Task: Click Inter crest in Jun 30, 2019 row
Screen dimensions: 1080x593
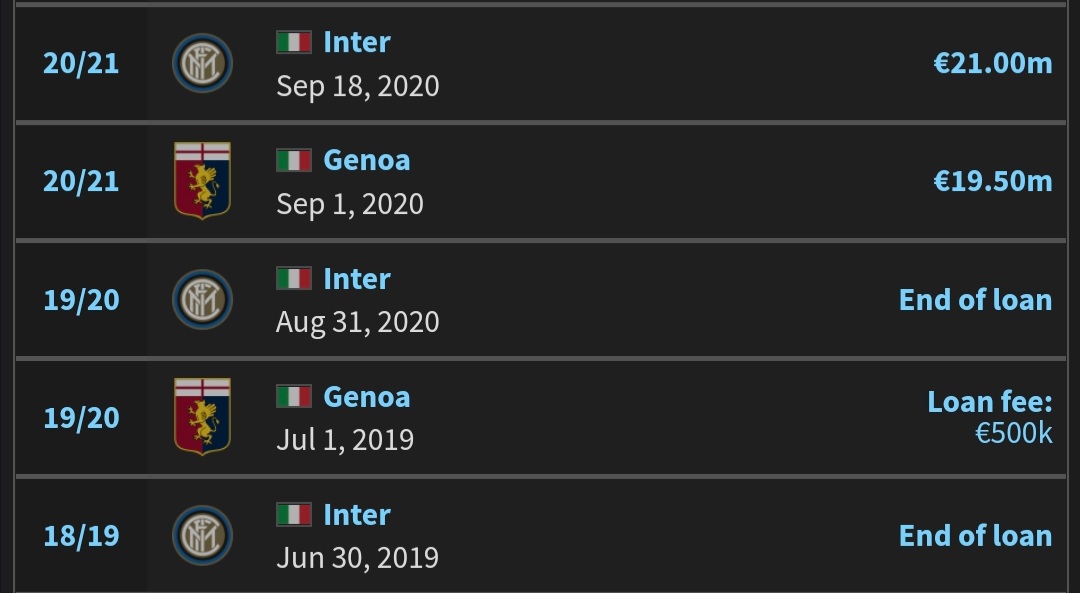Action: 202,536
